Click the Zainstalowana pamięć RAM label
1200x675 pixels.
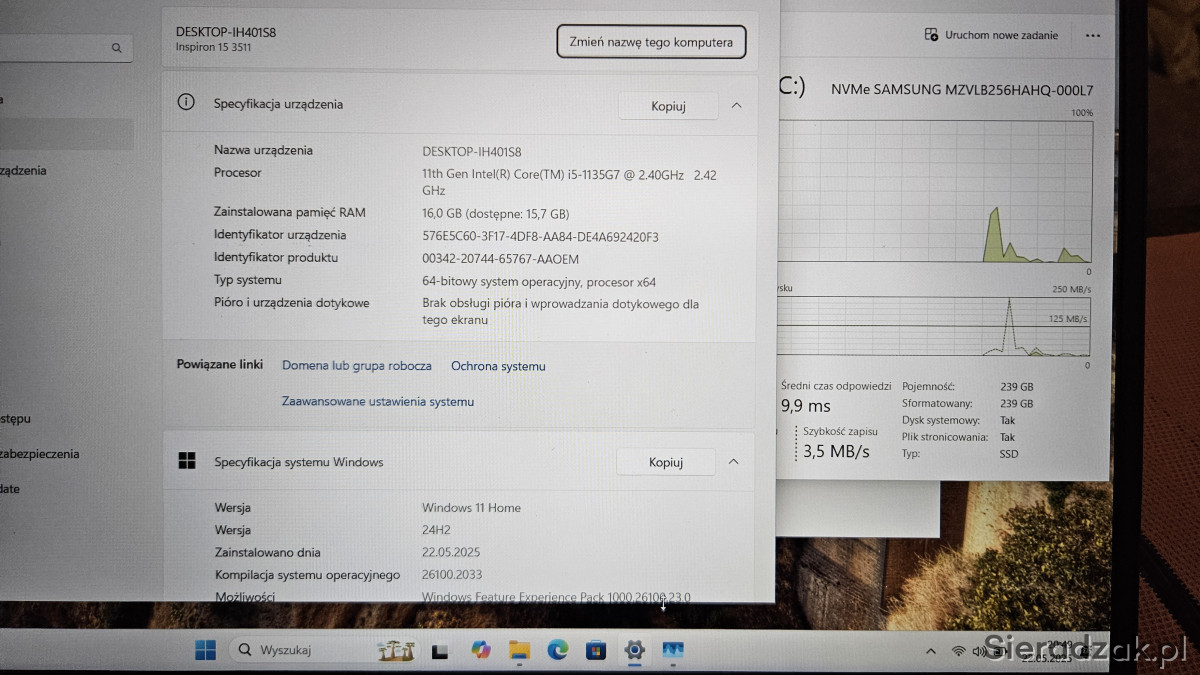click(x=290, y=212)
